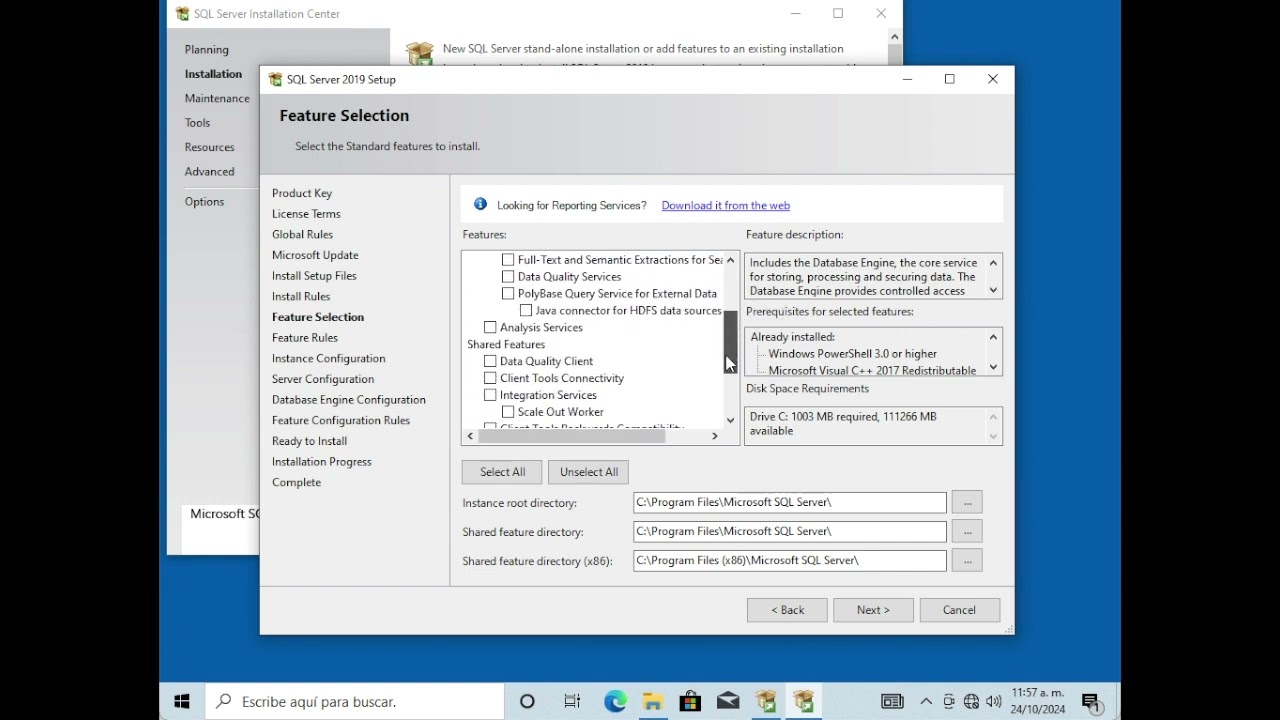Viewport: 1280px width, 720px height.
Task: Open Cortana circle on taskbar
Action: (x=527, y=702)
